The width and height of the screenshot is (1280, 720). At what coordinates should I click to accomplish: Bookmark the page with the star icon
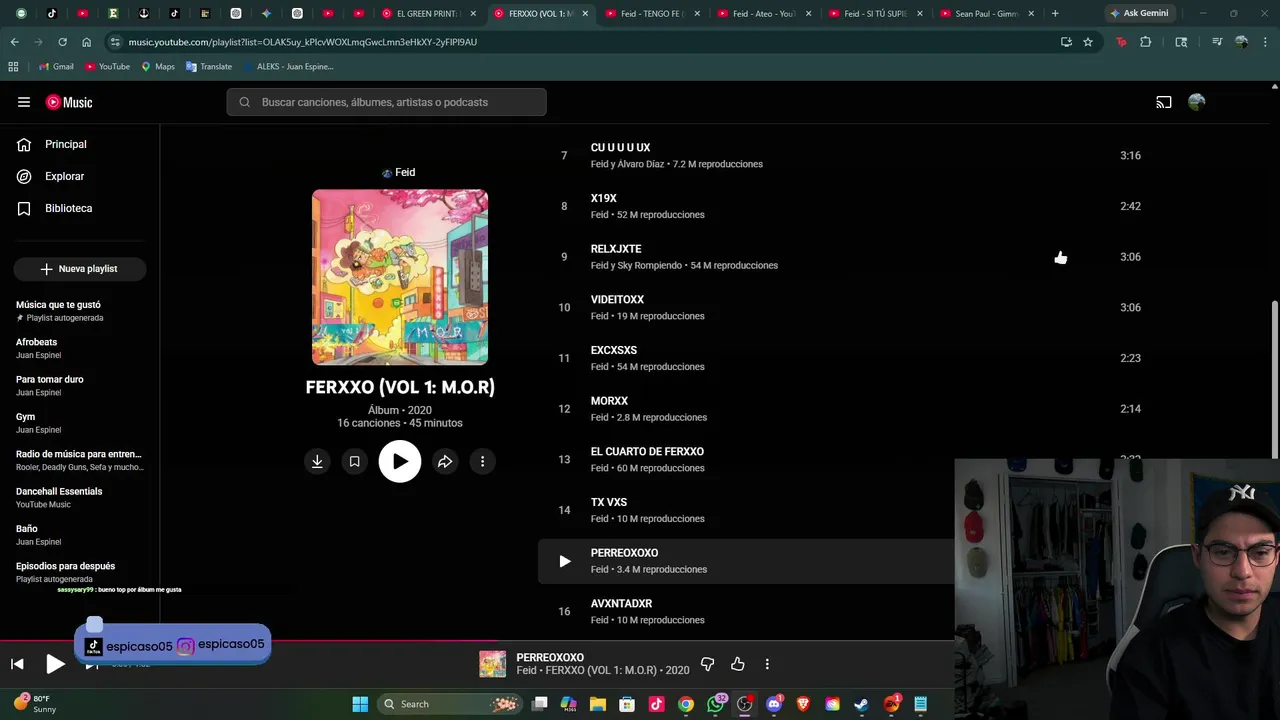tap(1088, 42)
